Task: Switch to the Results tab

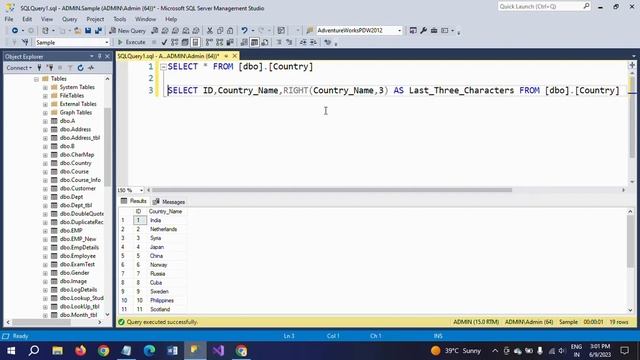Action: pos(134,201)
